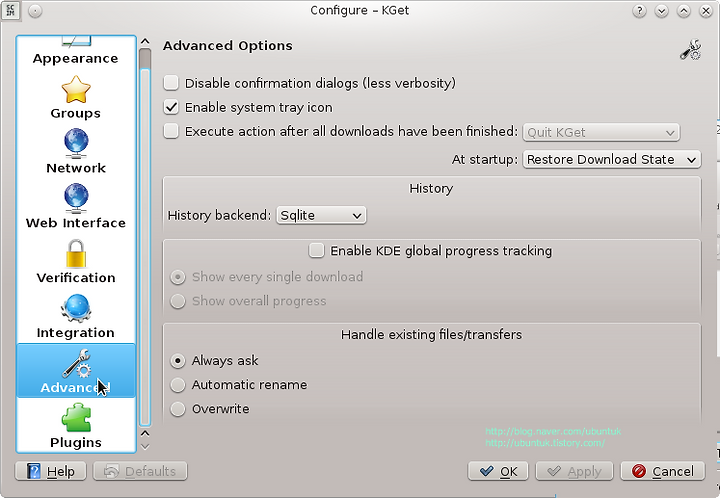Confirm settings with OK button
This screenshot has height=498, width=720.
498,471
